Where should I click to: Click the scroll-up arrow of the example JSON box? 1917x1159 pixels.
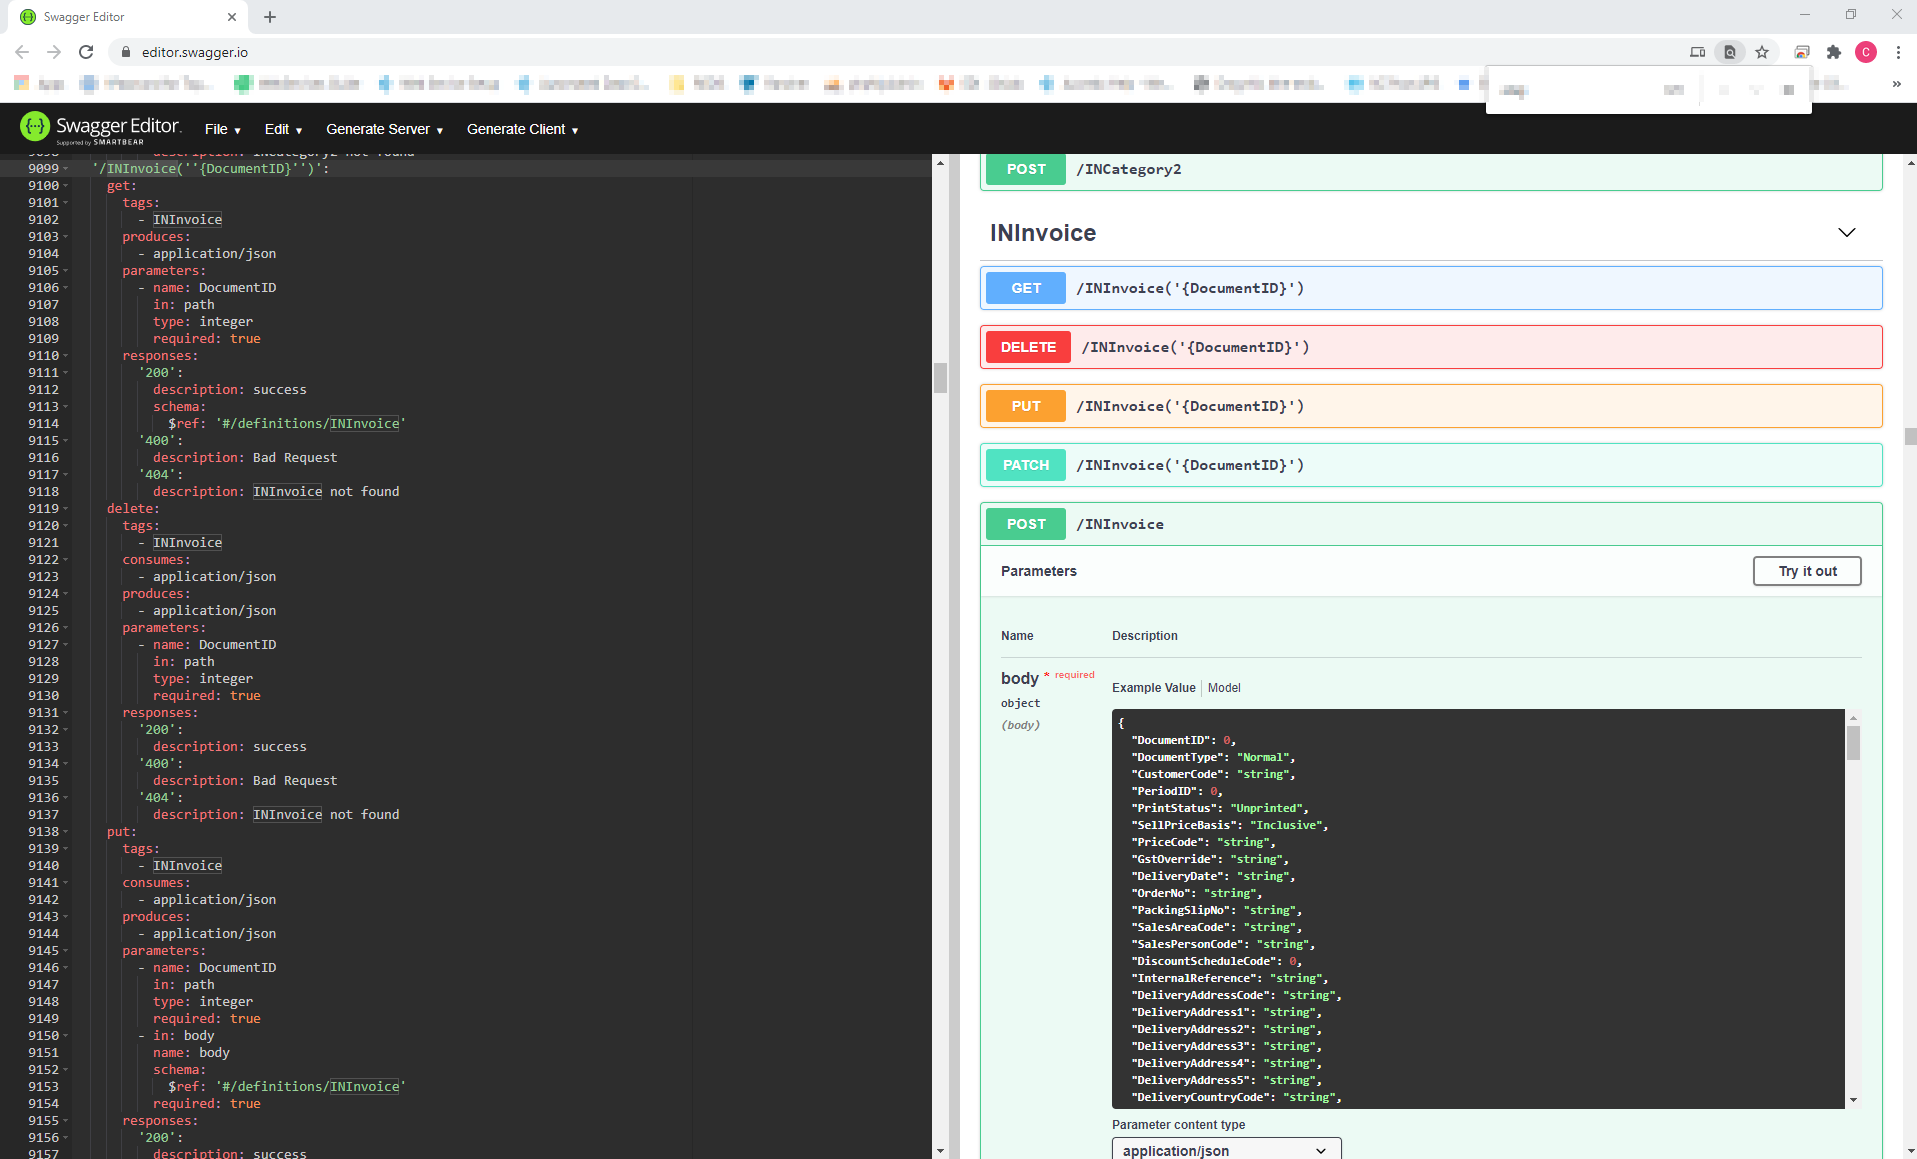1853,717
